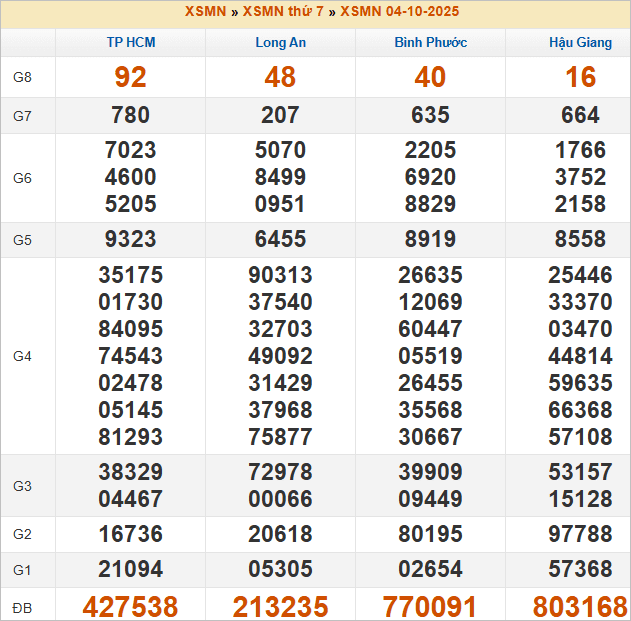Click Bình Phước special prize number 770091
Screen dimensions: 631x621
[430, 606]
